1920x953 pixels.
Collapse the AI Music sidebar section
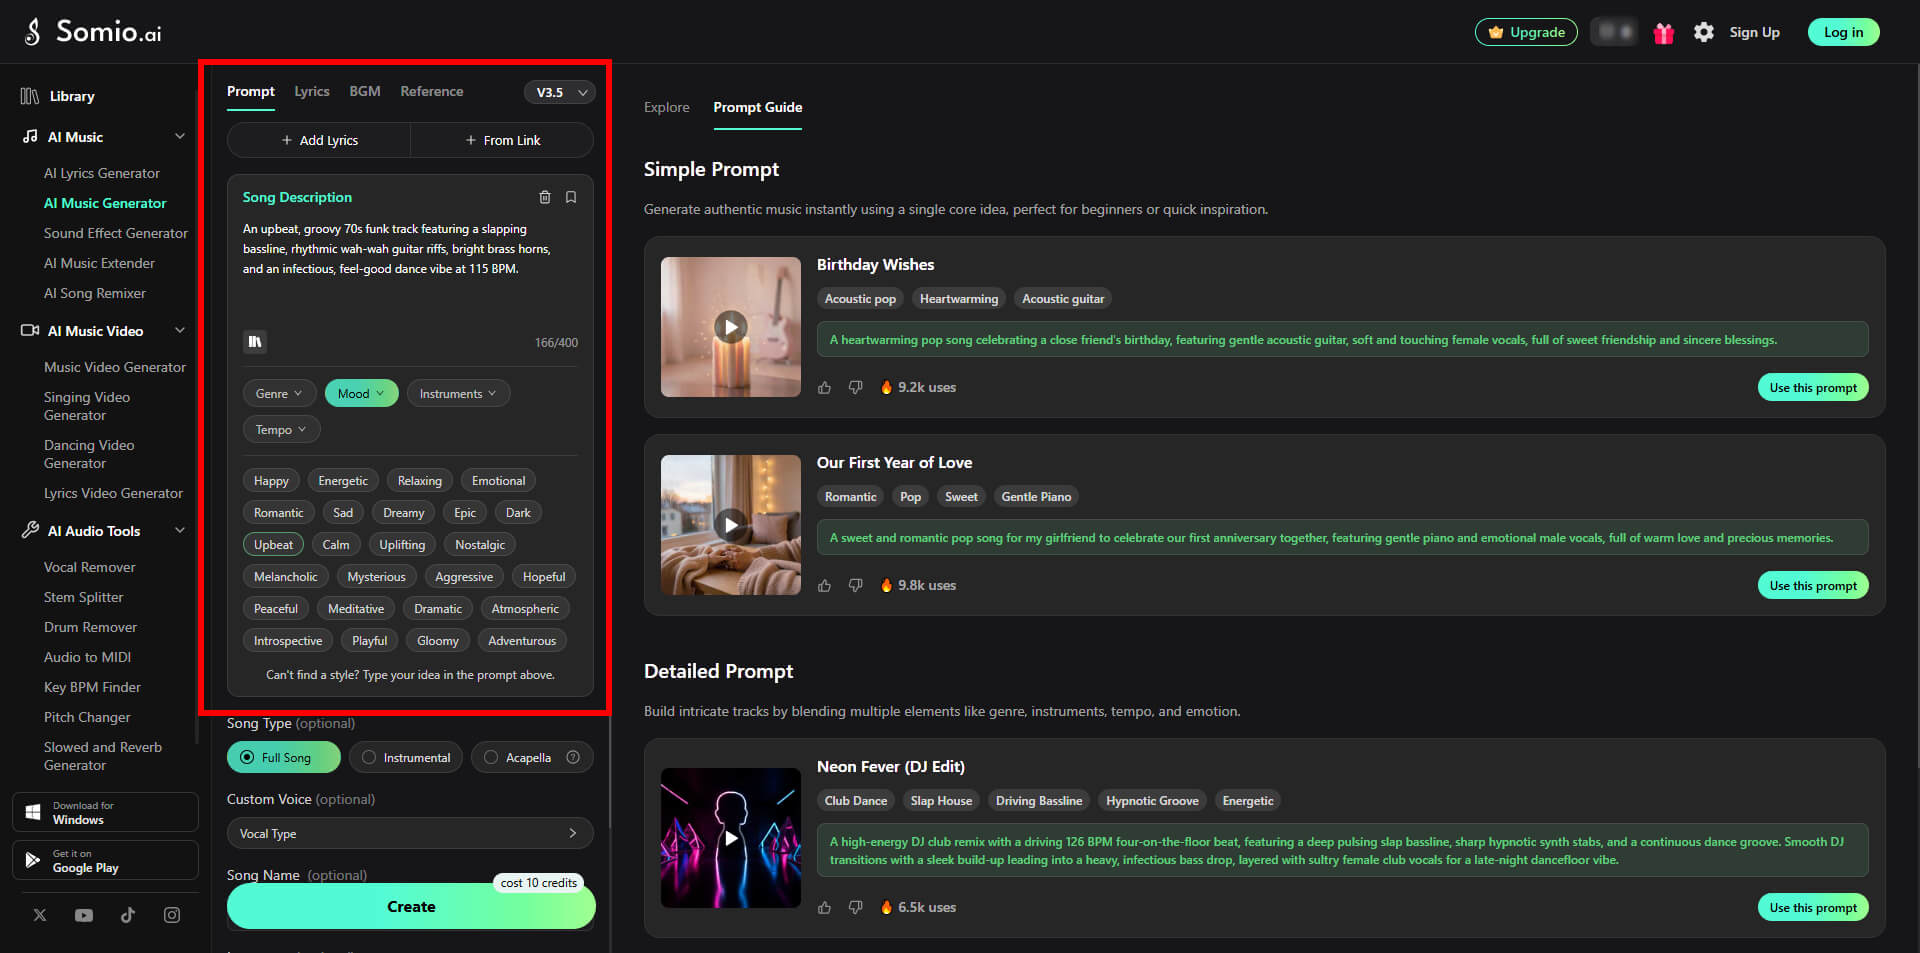(180, 136)
